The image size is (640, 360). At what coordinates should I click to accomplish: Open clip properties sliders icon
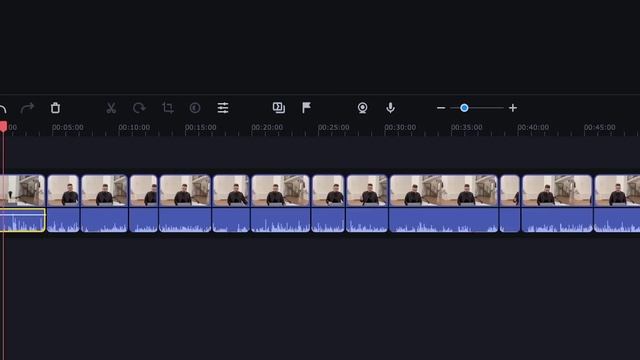(223, 108)
